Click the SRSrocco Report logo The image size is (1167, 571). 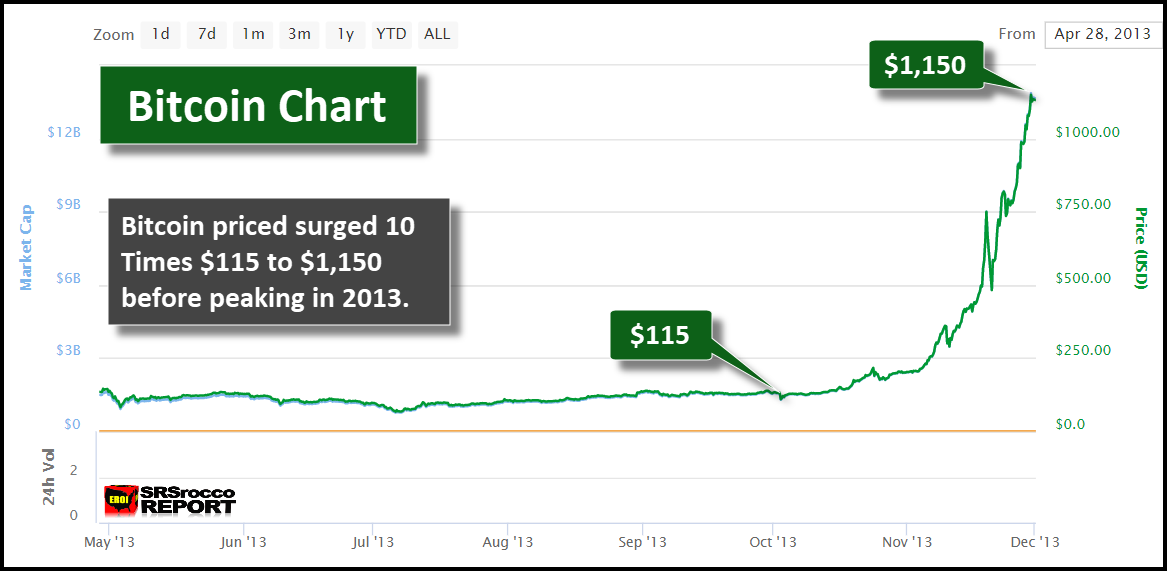[170, 499]
